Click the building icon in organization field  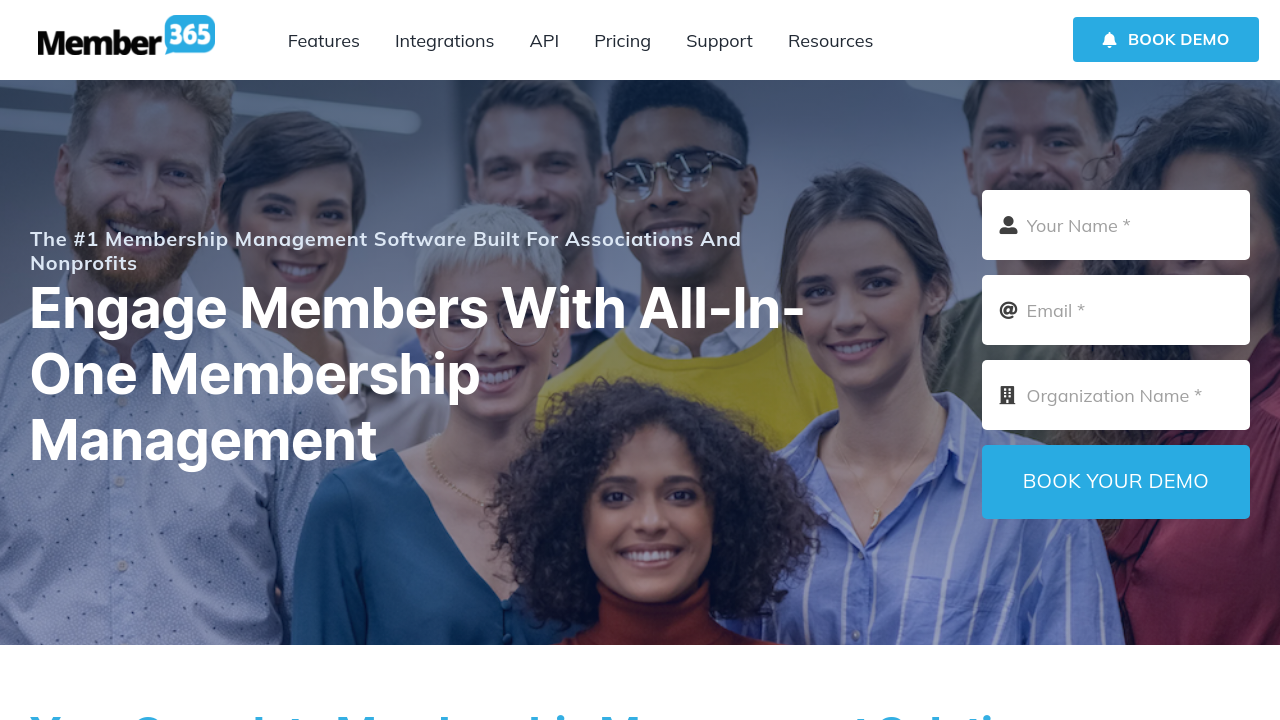pos(1008,395)
